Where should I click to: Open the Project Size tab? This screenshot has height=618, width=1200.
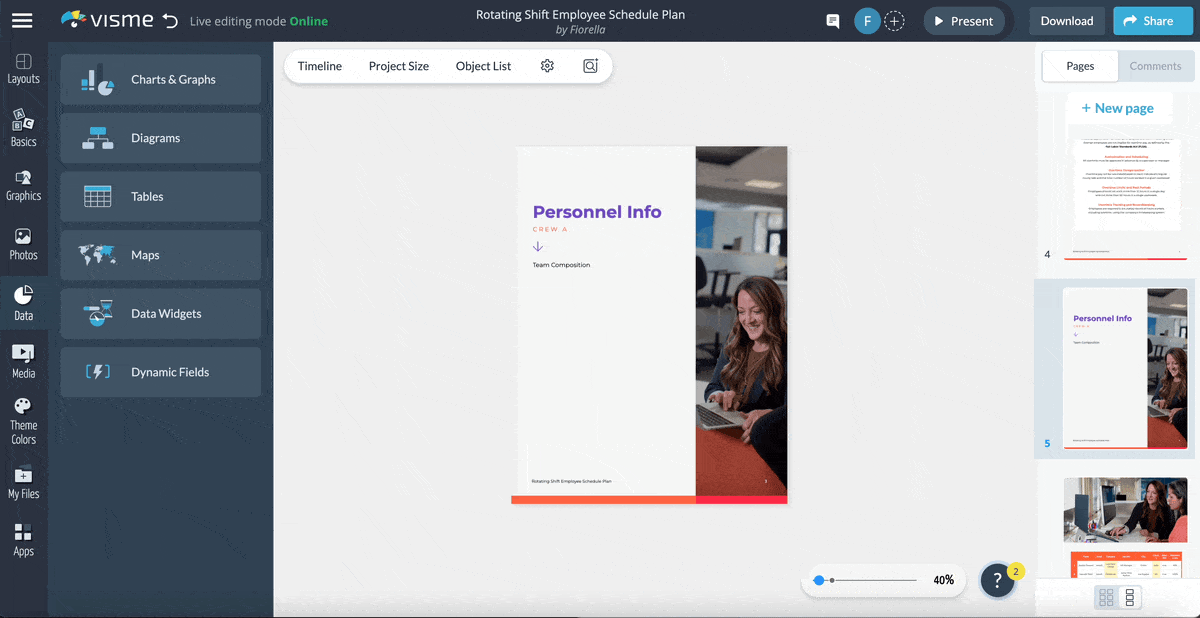click(x=398, y=66)
